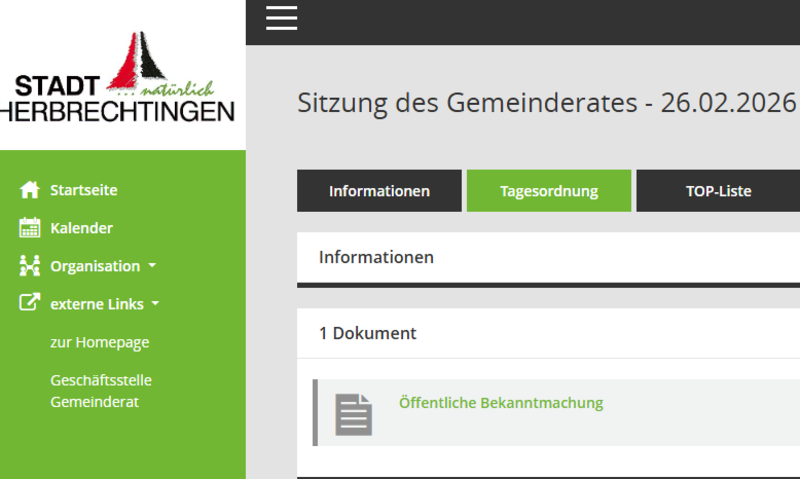Open Geschäftsstelle Gemeinderat link

(x=100, y=391)
